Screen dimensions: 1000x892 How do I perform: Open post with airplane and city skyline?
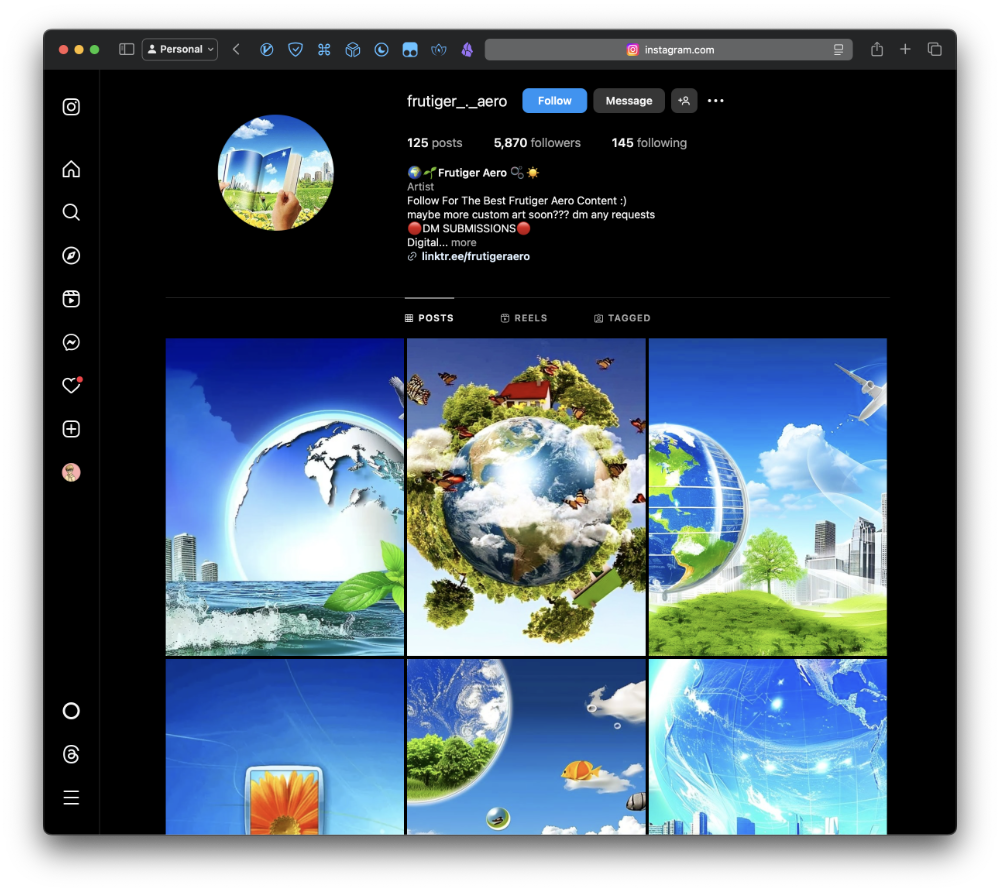coord(768,497)
